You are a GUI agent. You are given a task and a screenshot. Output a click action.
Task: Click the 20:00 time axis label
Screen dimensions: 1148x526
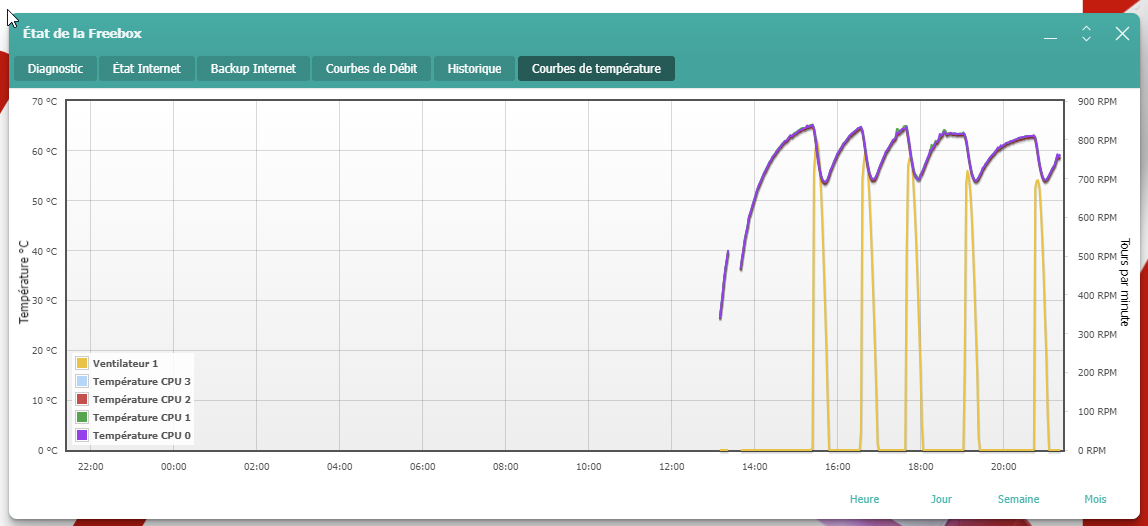pyautogui.click(x=1003, y=467)
